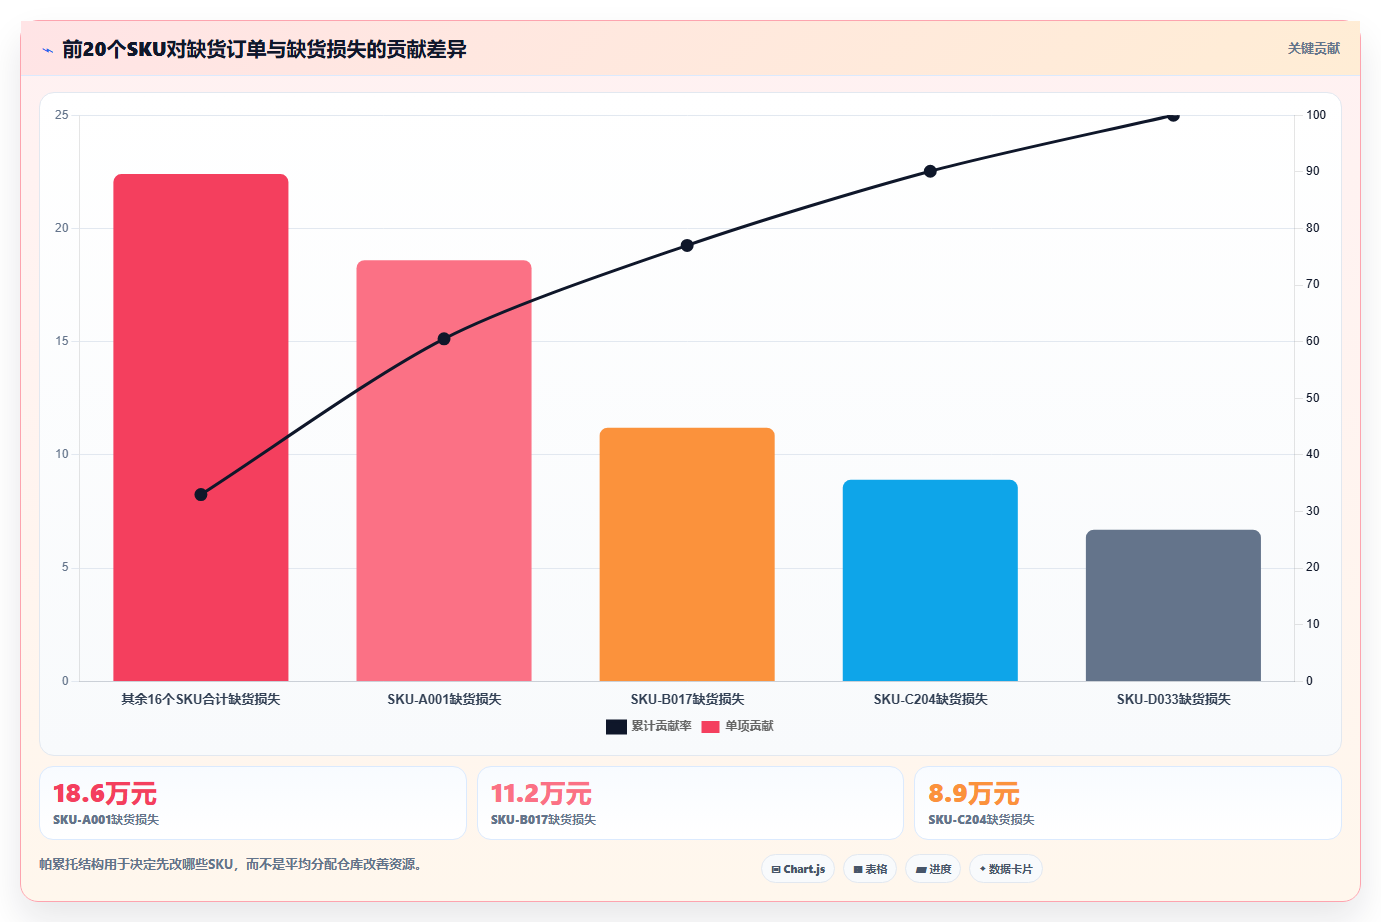Click the cumulative line point above SKU-D033

(1173, 116)
